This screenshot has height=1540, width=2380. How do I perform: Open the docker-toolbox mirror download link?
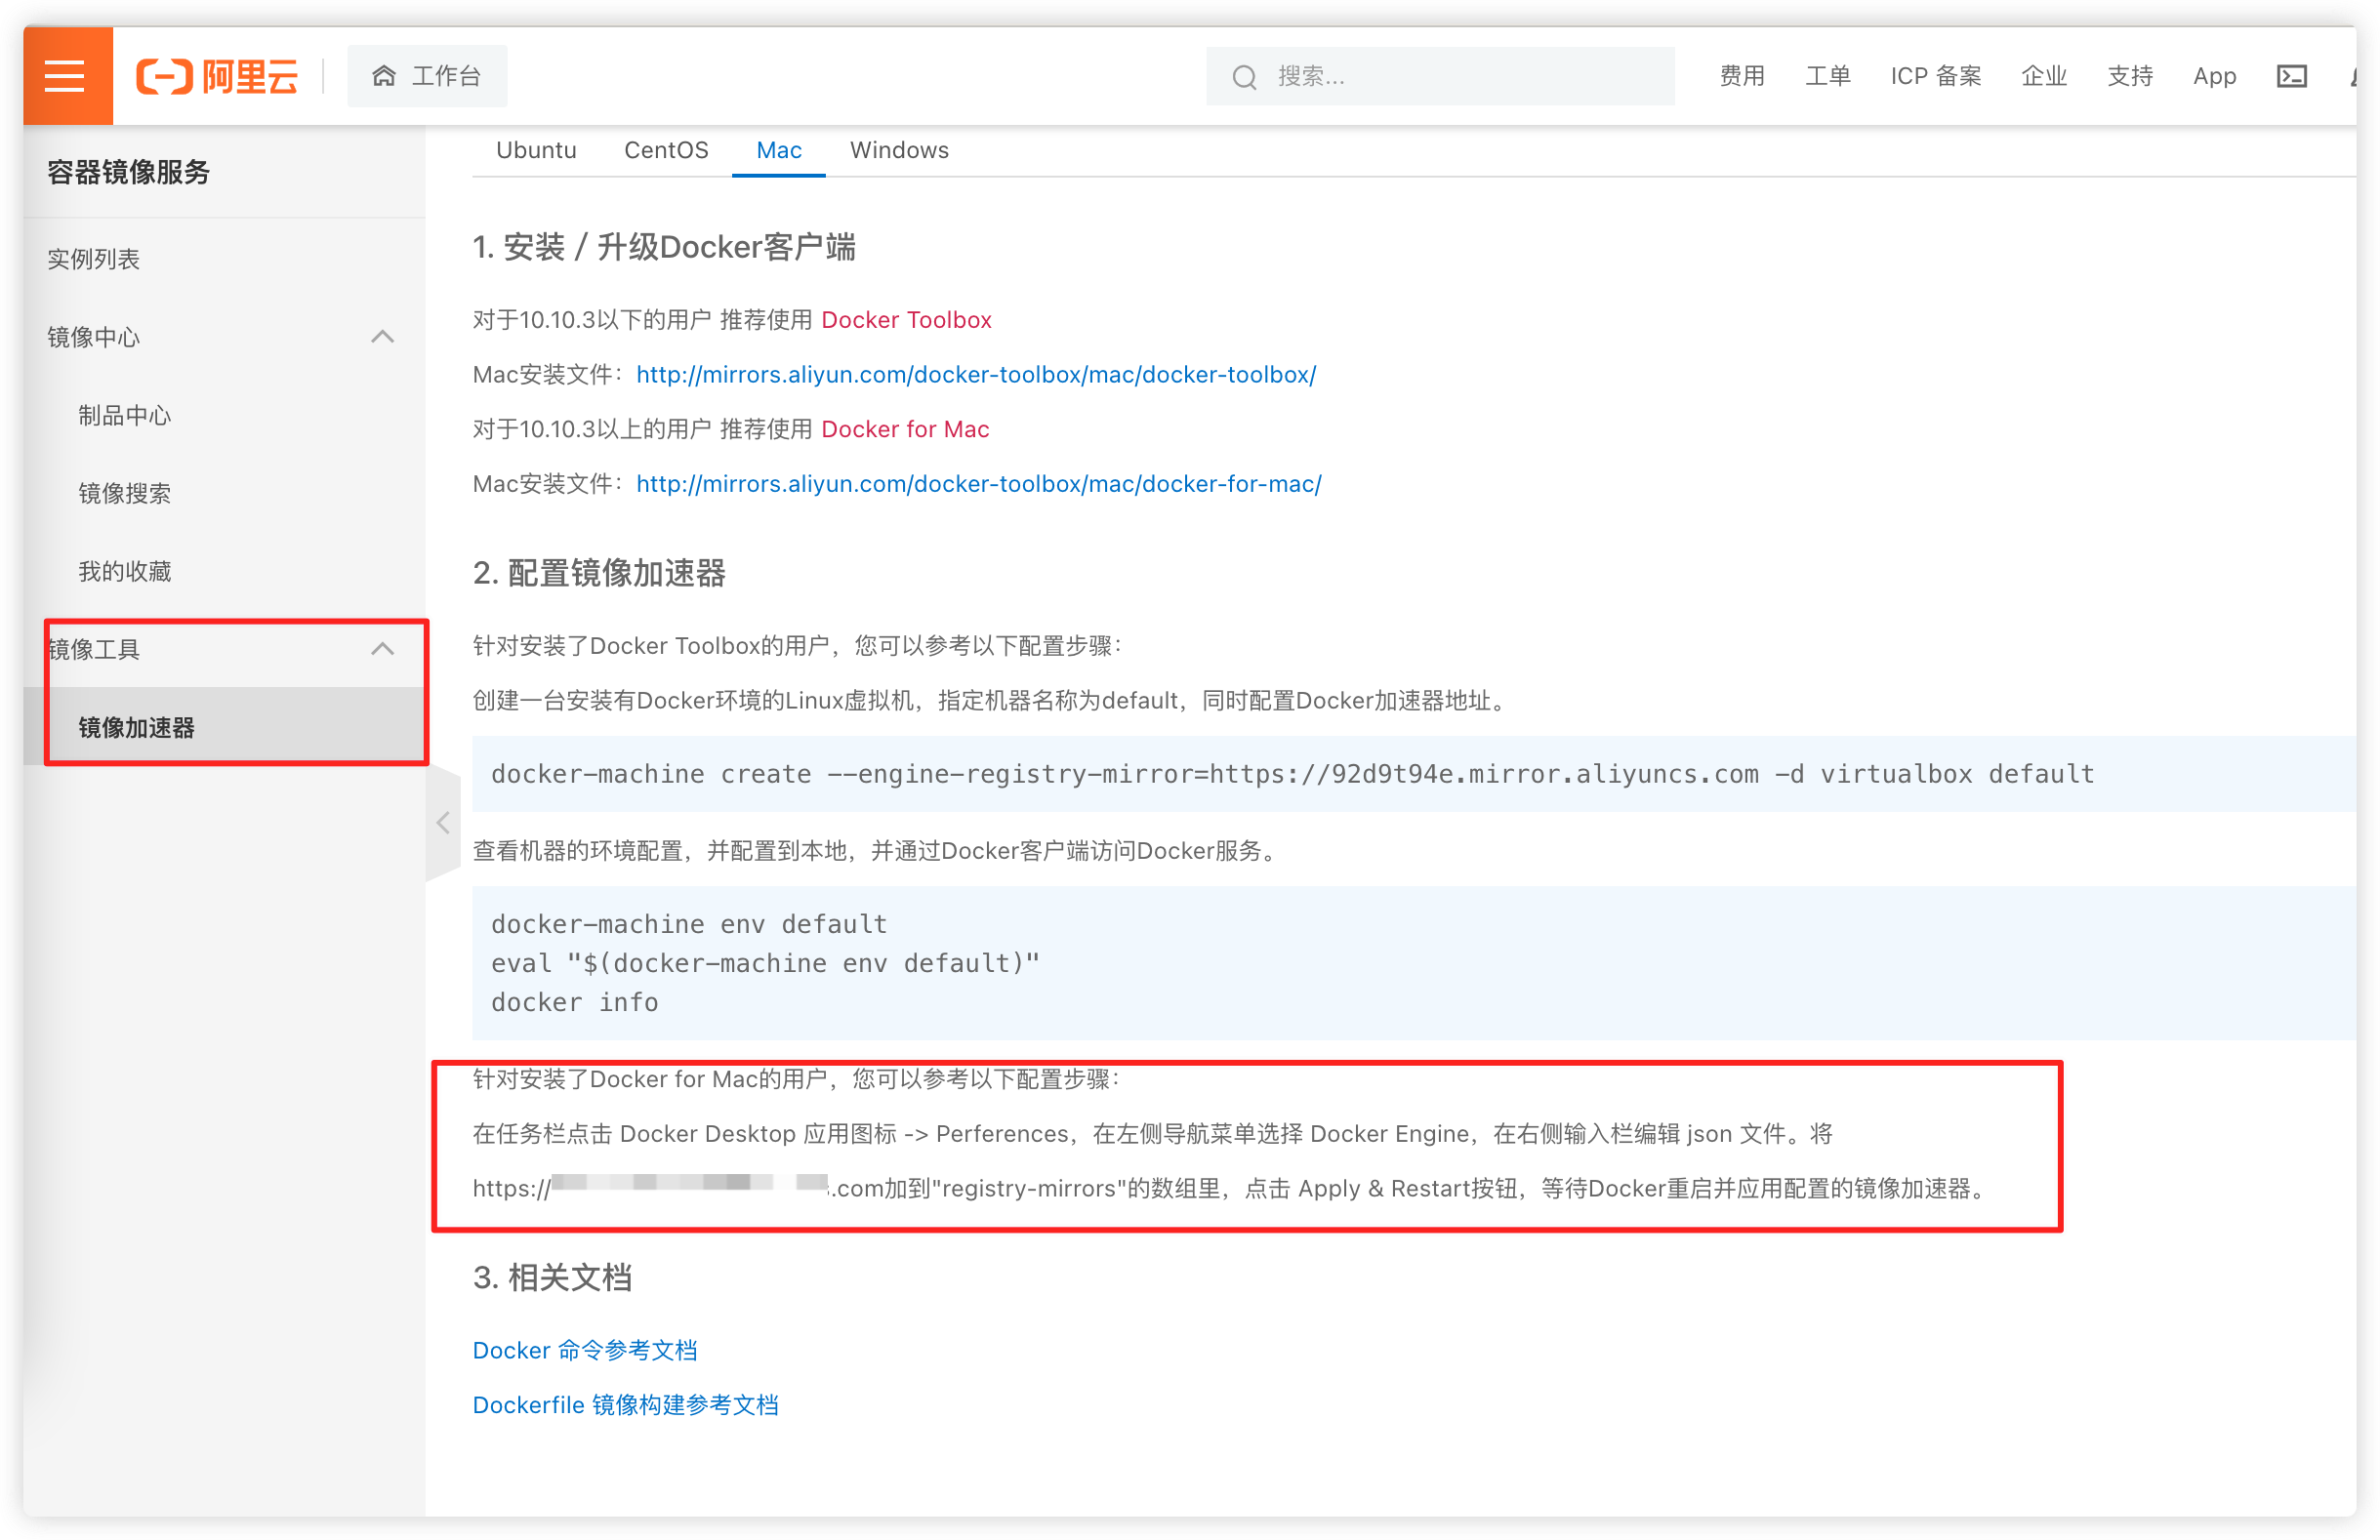[x=976, y=374]
